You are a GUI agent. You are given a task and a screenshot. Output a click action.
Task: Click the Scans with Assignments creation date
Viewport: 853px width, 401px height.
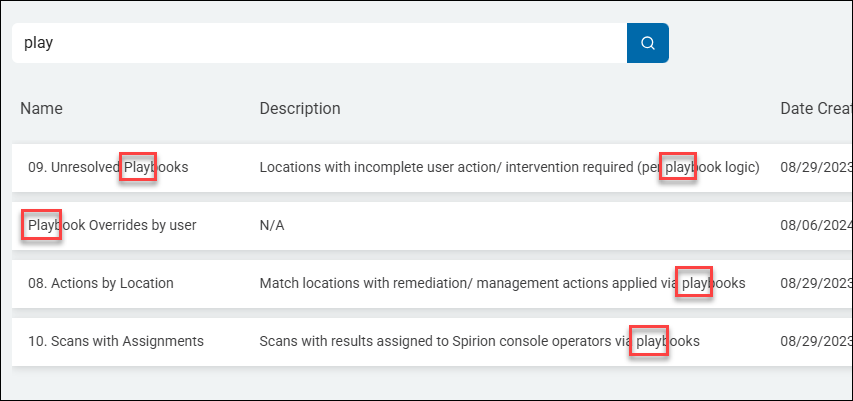click(815, 341)
